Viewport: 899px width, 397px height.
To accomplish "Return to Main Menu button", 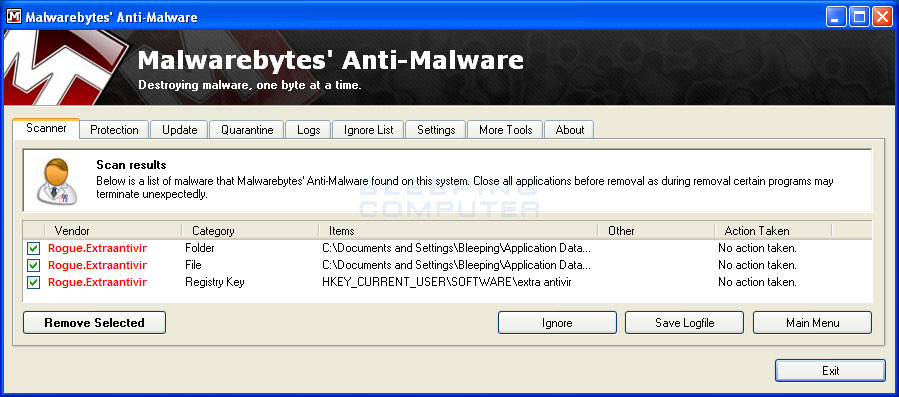I will [812, 322].
